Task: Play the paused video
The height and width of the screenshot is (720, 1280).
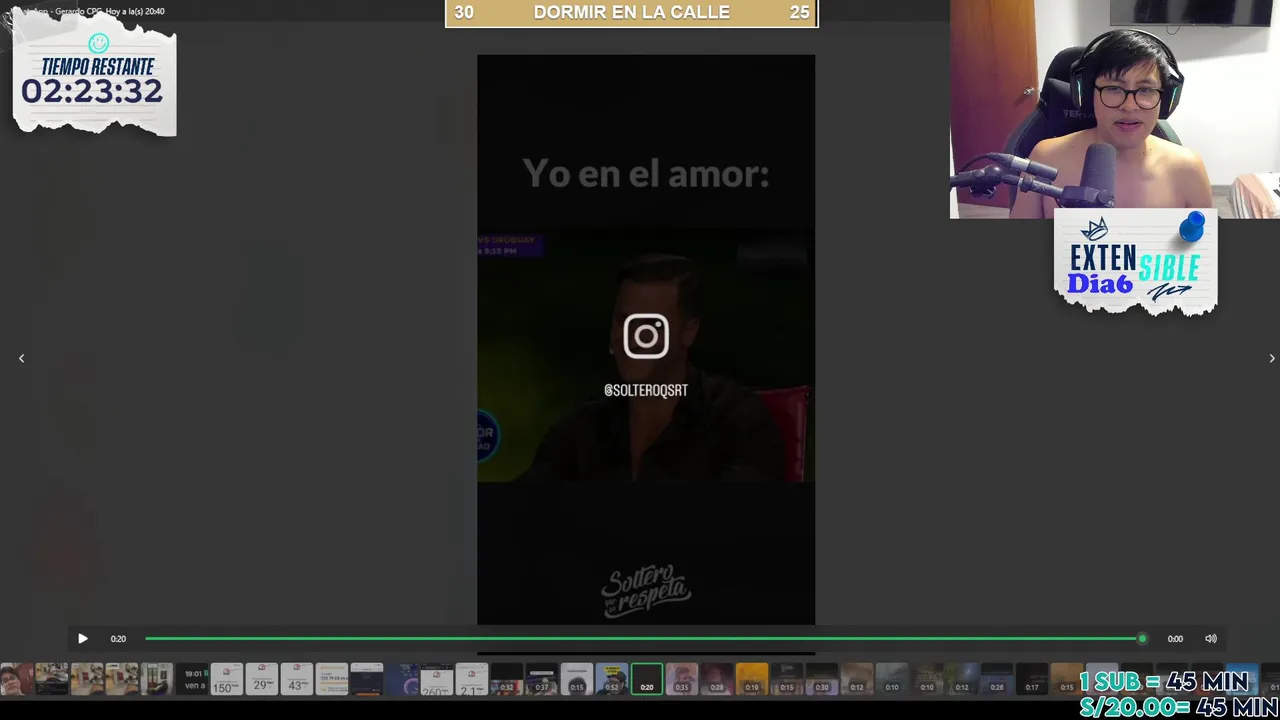Action: pos(83,638)
